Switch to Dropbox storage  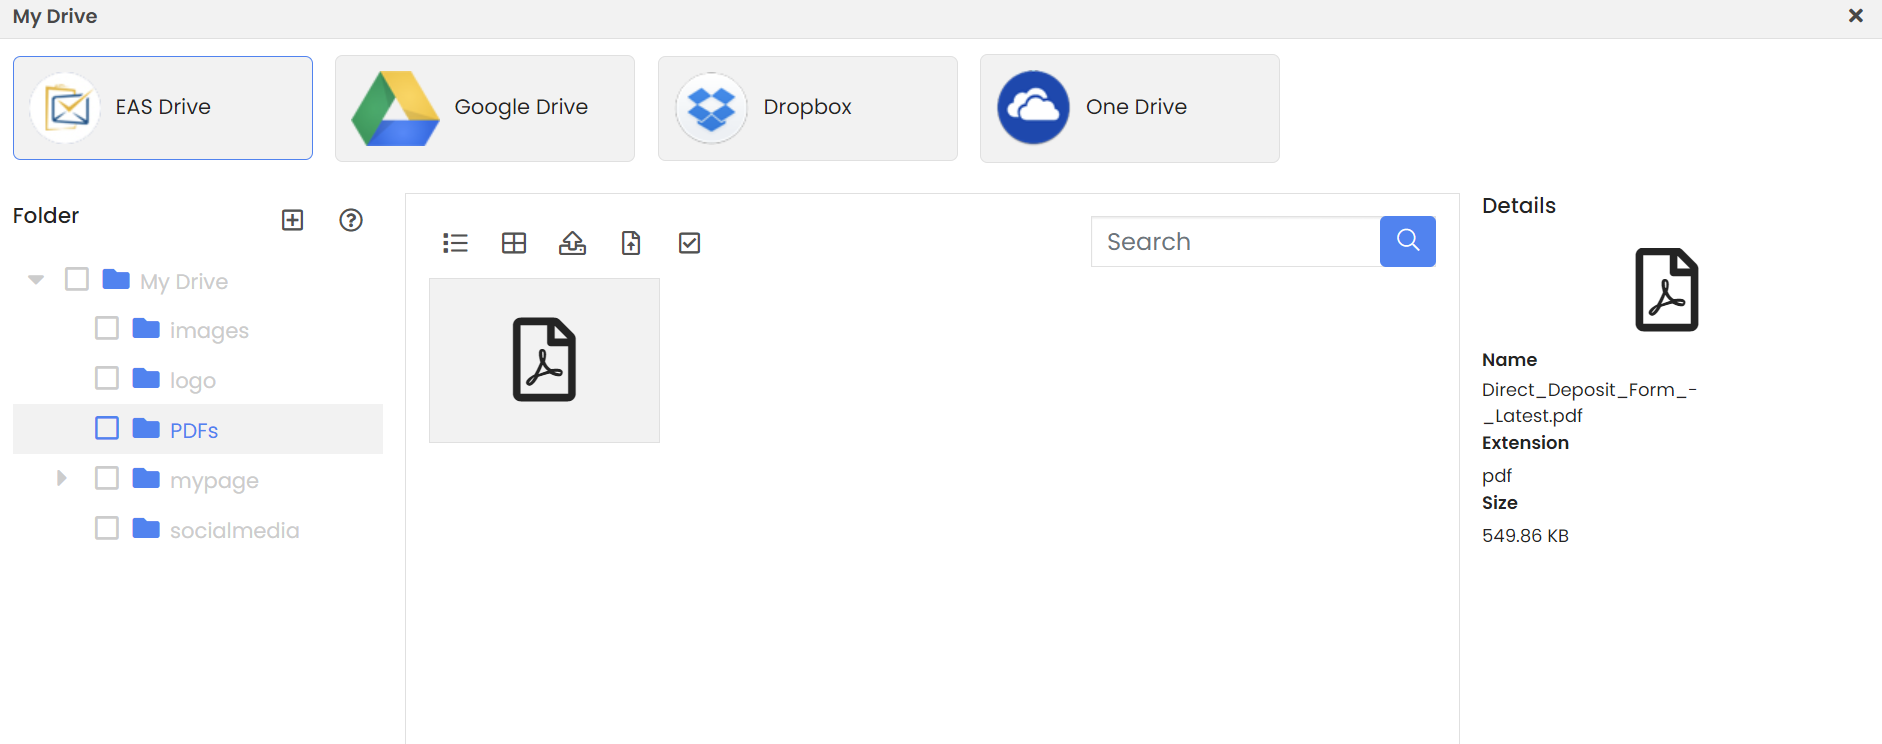coord(807,108)
